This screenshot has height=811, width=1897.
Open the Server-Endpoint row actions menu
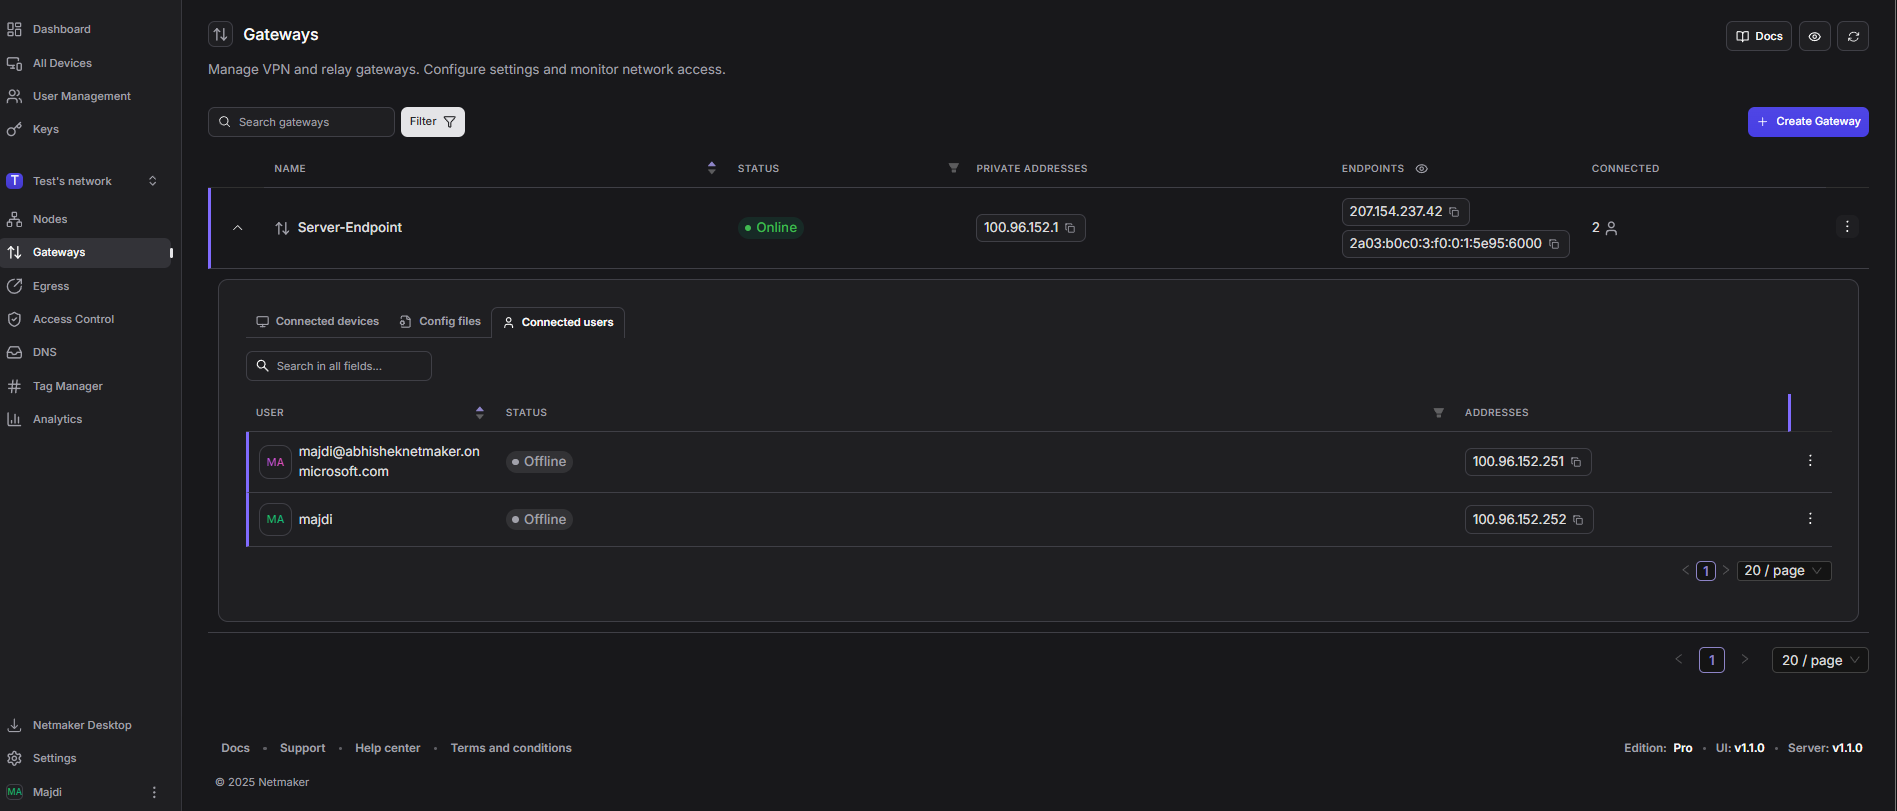coord(1846,227)
